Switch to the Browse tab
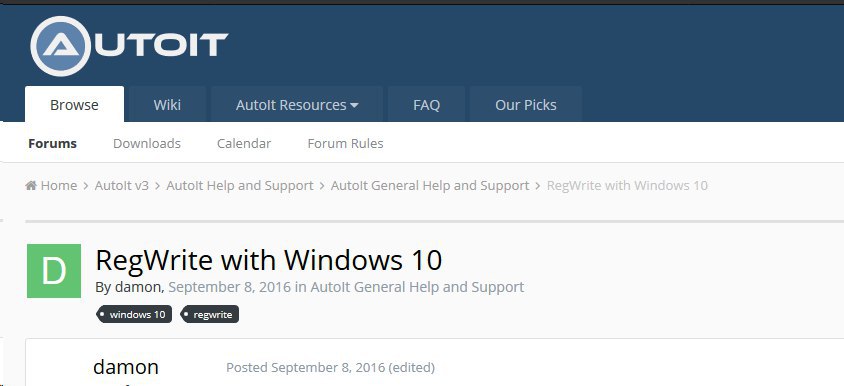844x386 pixels. [74, 104]
